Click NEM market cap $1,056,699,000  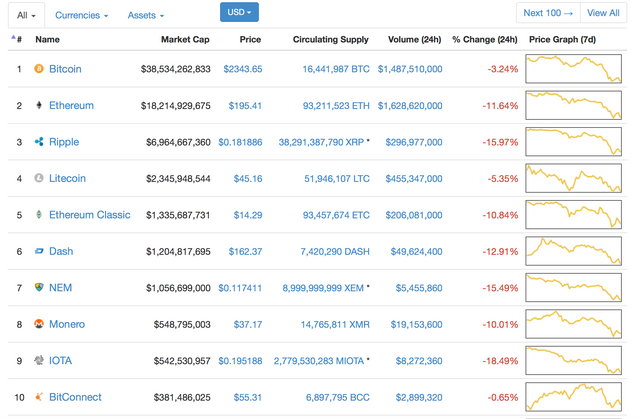(178, 288)
